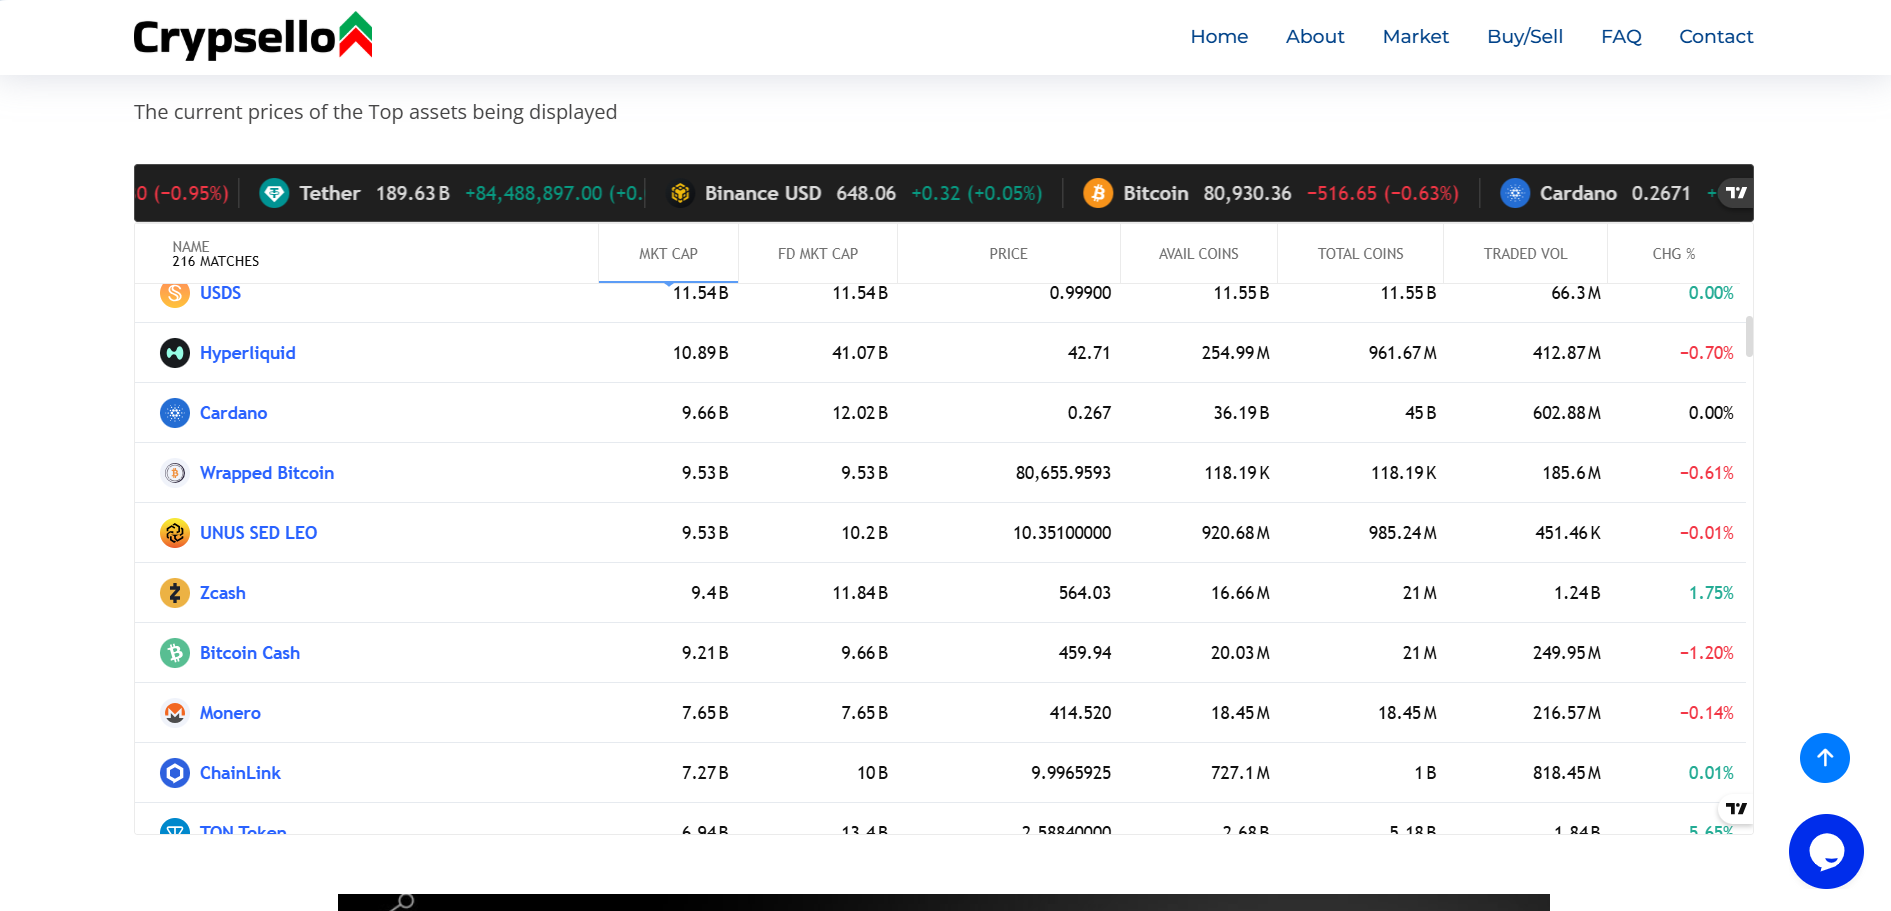Image resolution: width=1891 pixels, height=911 pixels.
Task: Click Bitcoin's -516.65 (-0.63%) ticker change
Action: pyautogui.click(x=1383, y=193)
